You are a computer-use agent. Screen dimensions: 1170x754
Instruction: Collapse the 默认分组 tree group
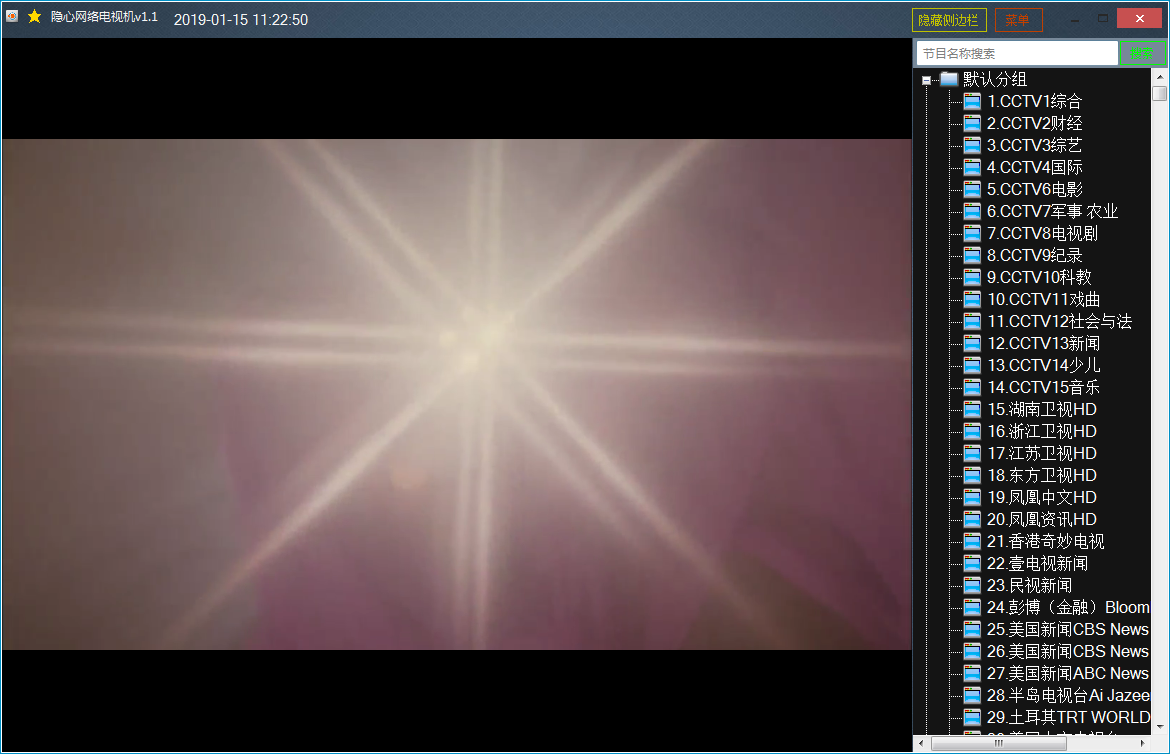click(x=927, y=80)
